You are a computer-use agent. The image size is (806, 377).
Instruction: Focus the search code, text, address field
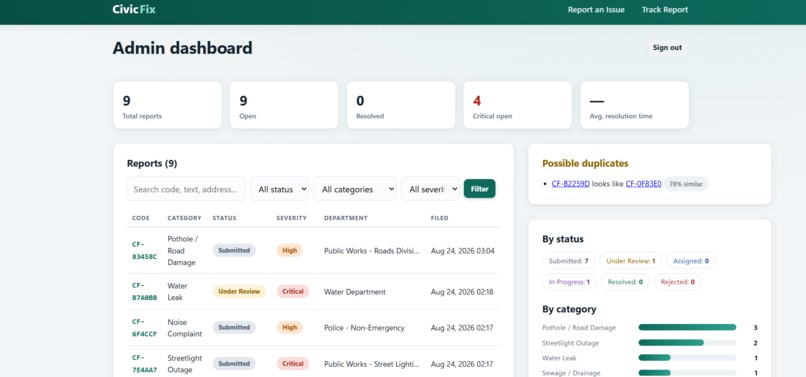tap(186, 189)
